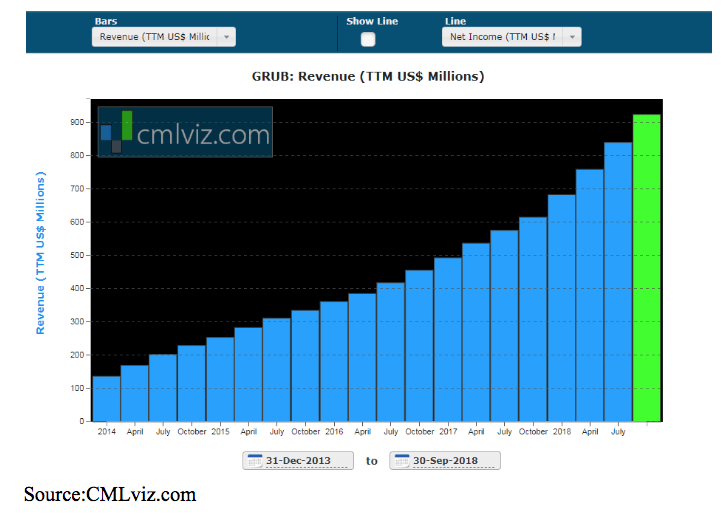726x514 pixels.
Task: Click the start date field 31-Dec-2013
Action: [298, 461]
